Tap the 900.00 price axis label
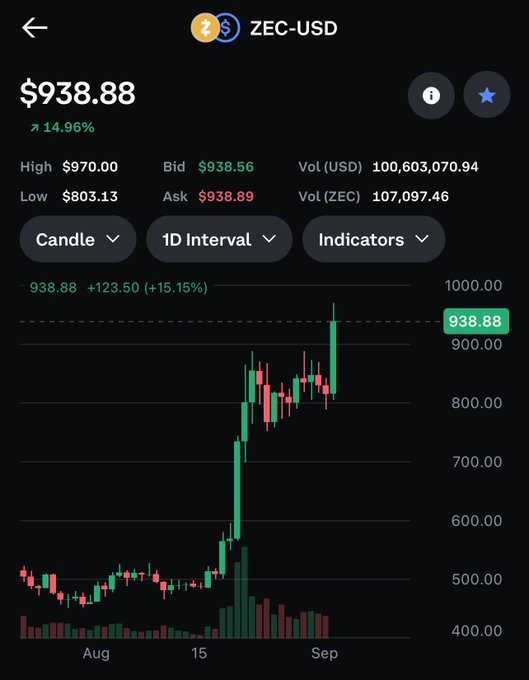This screenshot has height=680, width=529. point(477,344)
